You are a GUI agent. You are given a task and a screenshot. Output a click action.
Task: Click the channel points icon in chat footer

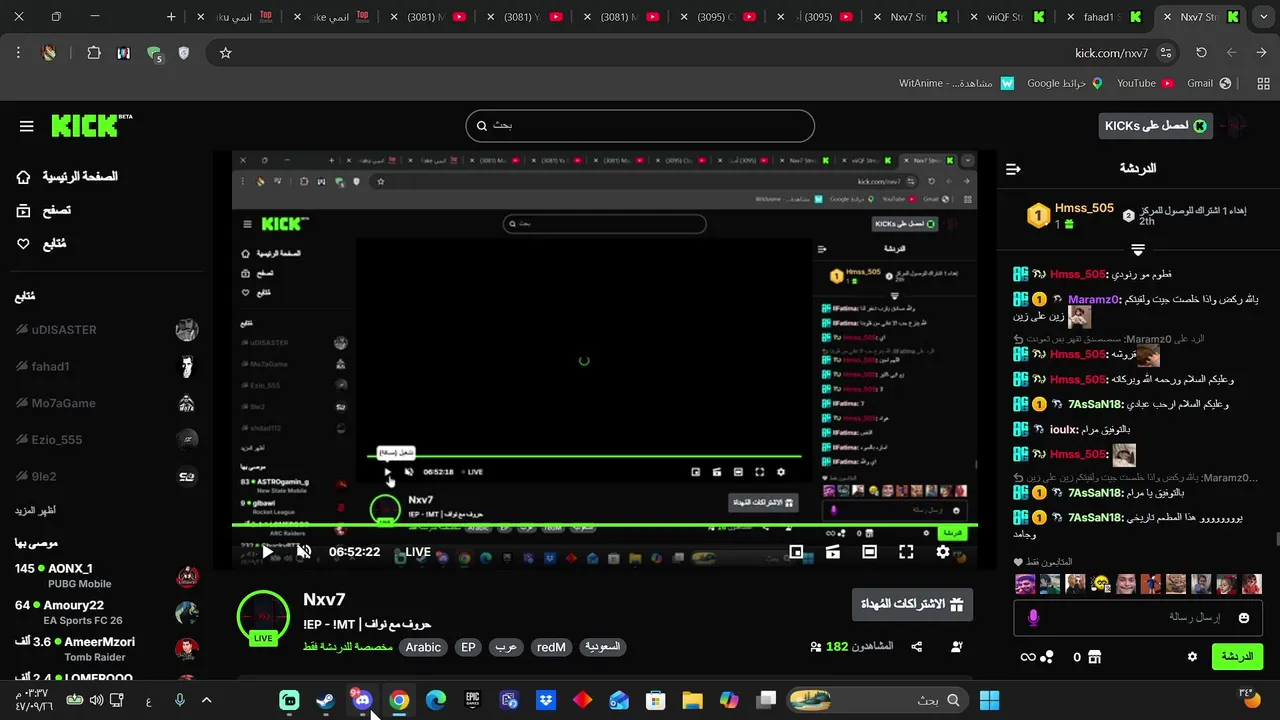tap(1047, 657)
